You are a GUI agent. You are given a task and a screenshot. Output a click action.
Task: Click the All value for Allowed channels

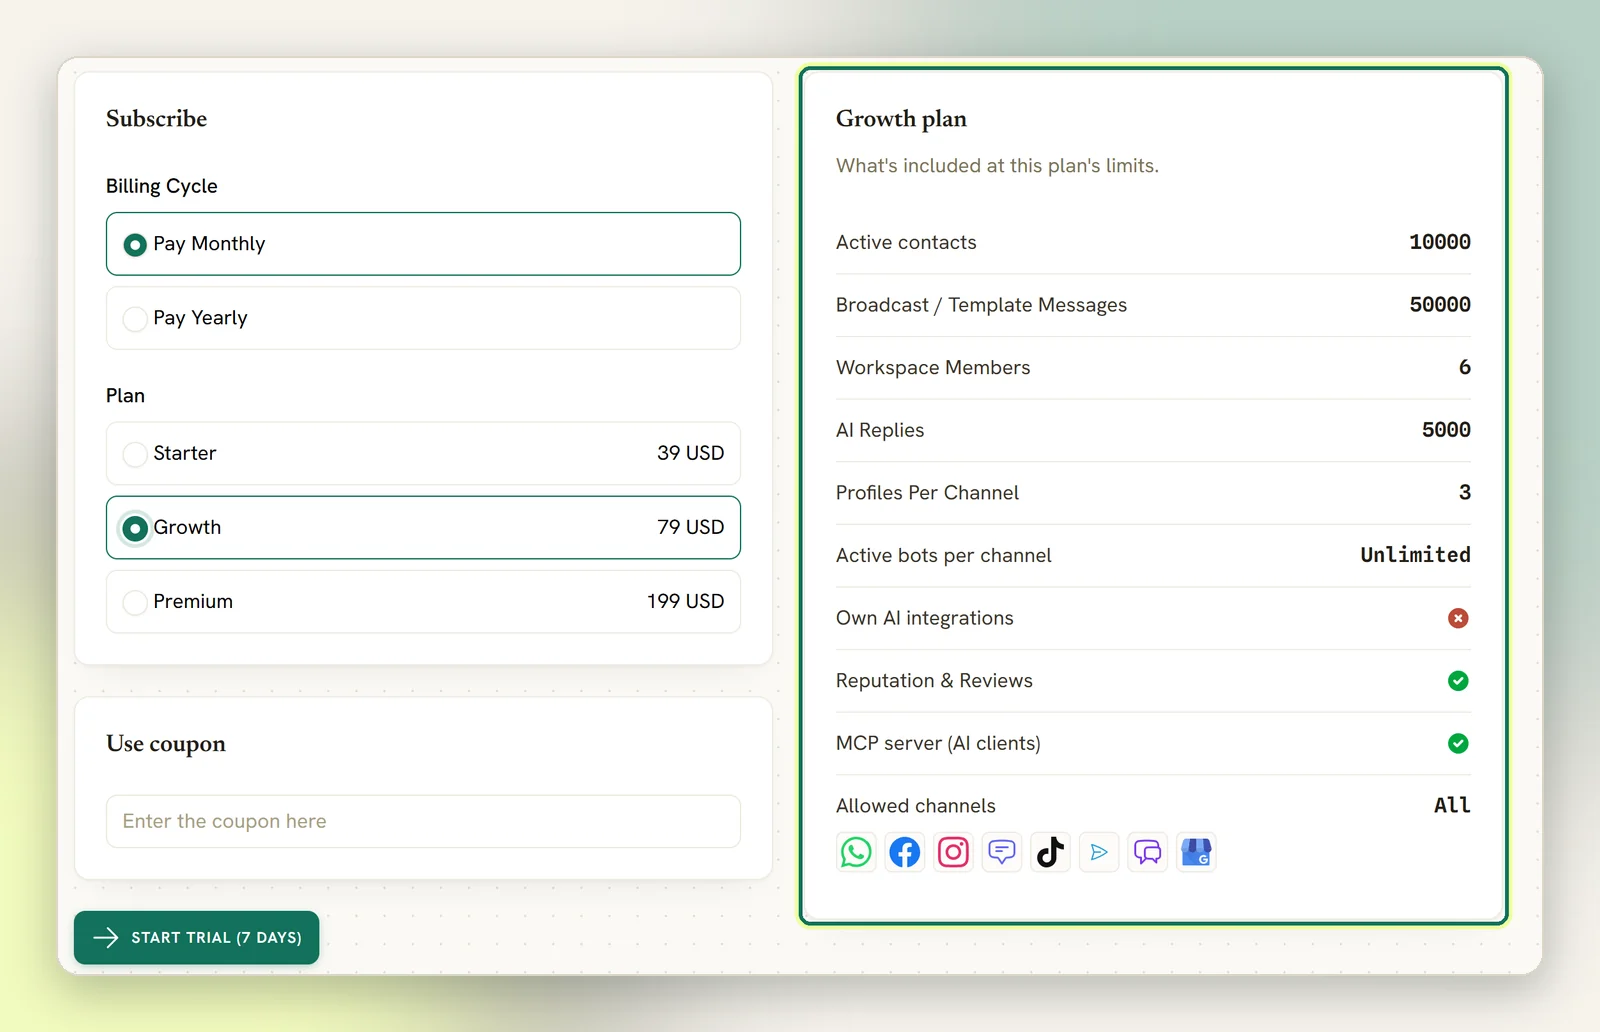click(x=1452, y=805)
